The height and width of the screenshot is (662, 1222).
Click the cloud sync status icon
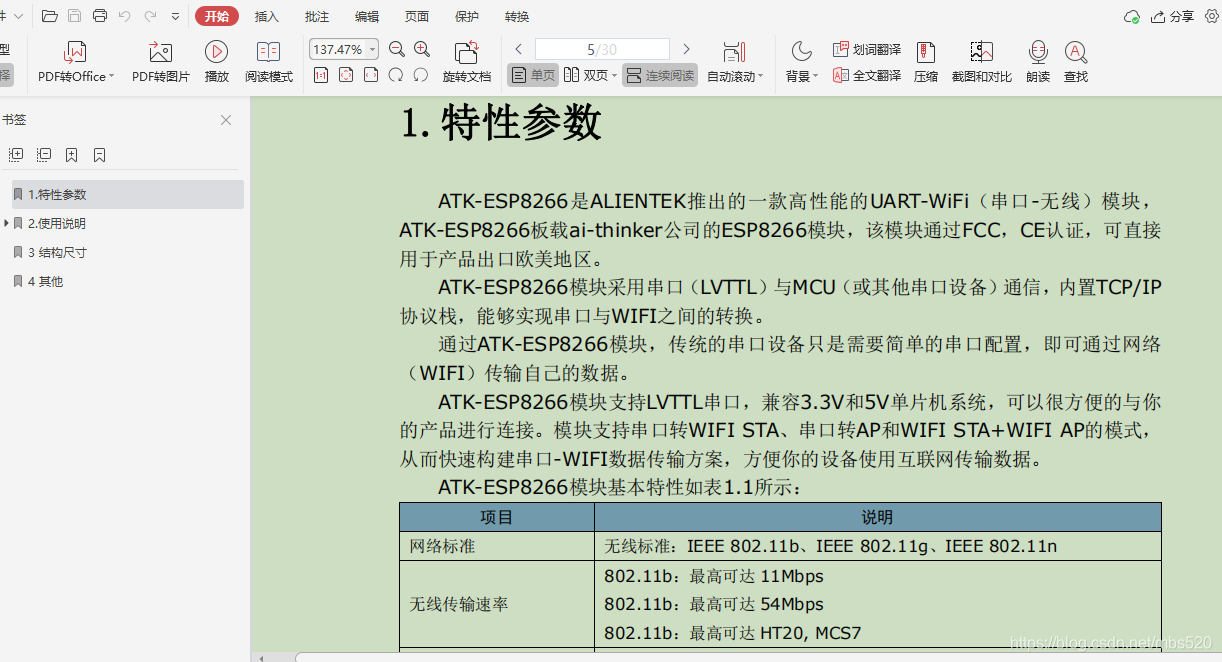point(1132,17)
